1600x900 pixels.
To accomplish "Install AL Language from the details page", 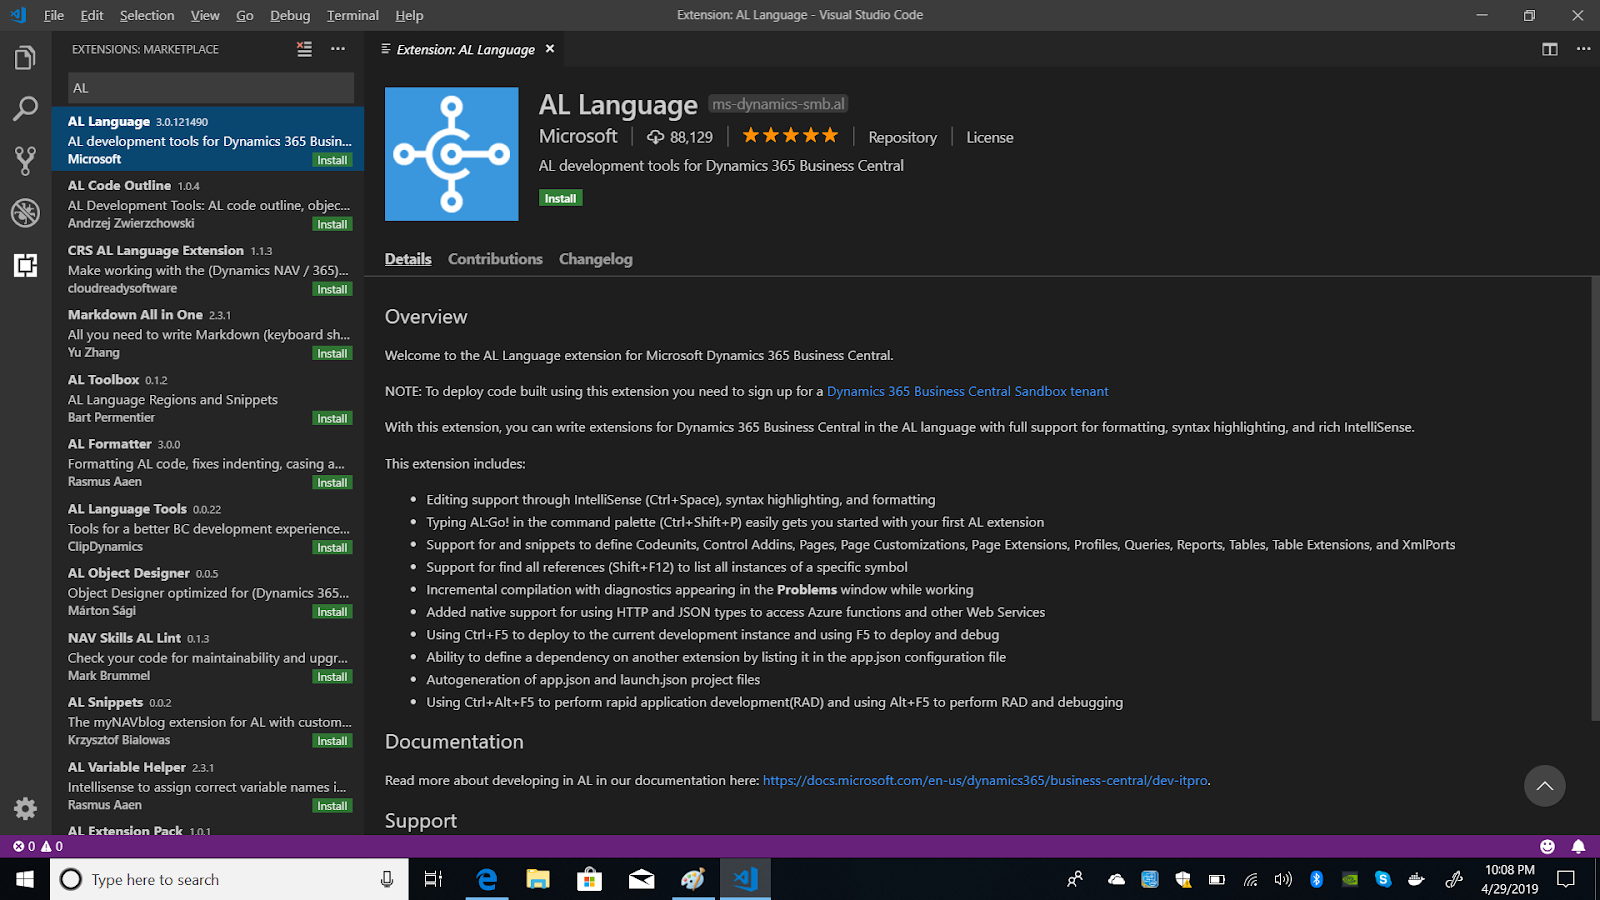I will [560, 198].
